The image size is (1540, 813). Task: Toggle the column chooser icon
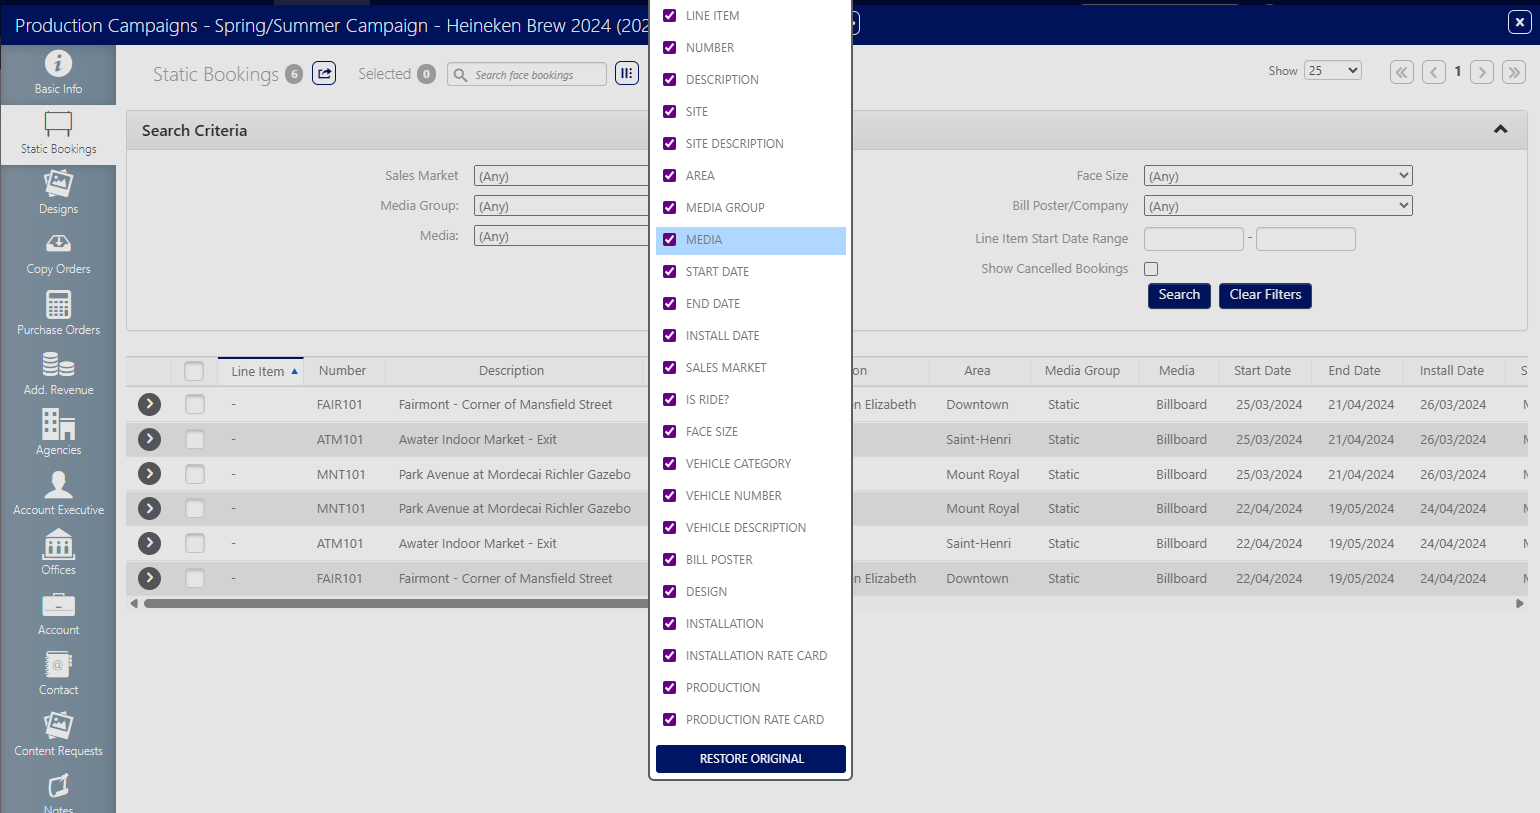pyautogui.click(x=627, y=73)
